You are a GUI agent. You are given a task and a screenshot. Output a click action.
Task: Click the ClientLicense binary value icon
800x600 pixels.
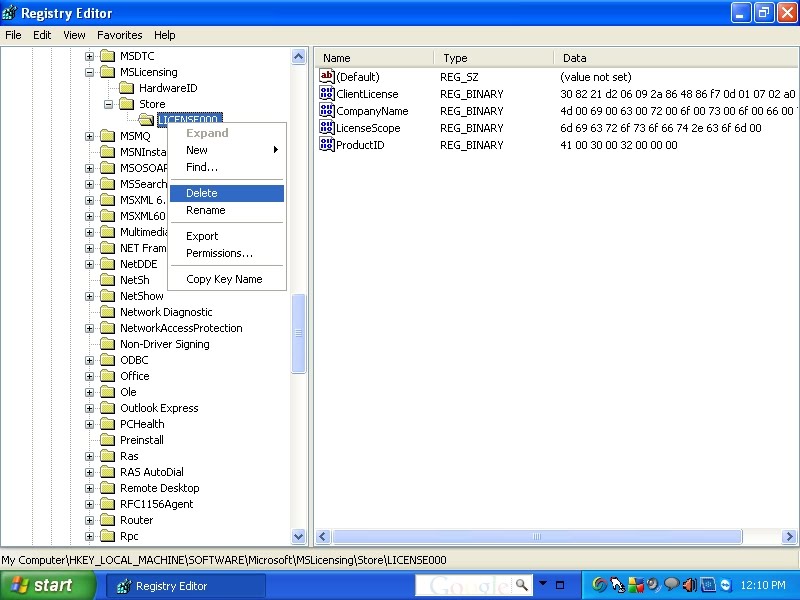point(327,93)
